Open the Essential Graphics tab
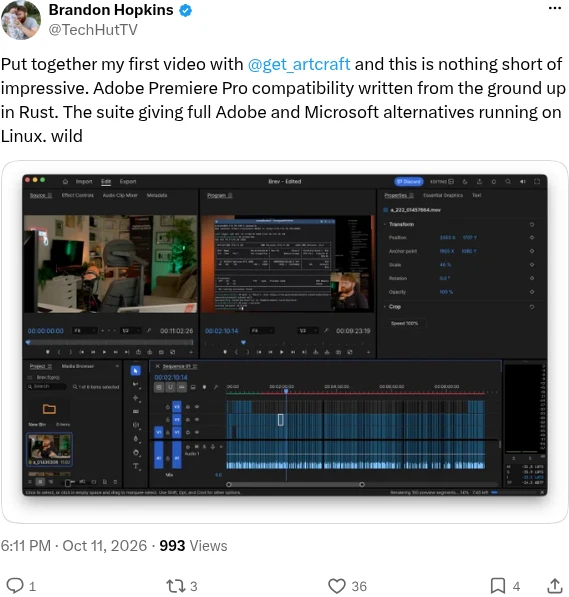This screenshot has height=597, width=569. (x=443, y=195)
